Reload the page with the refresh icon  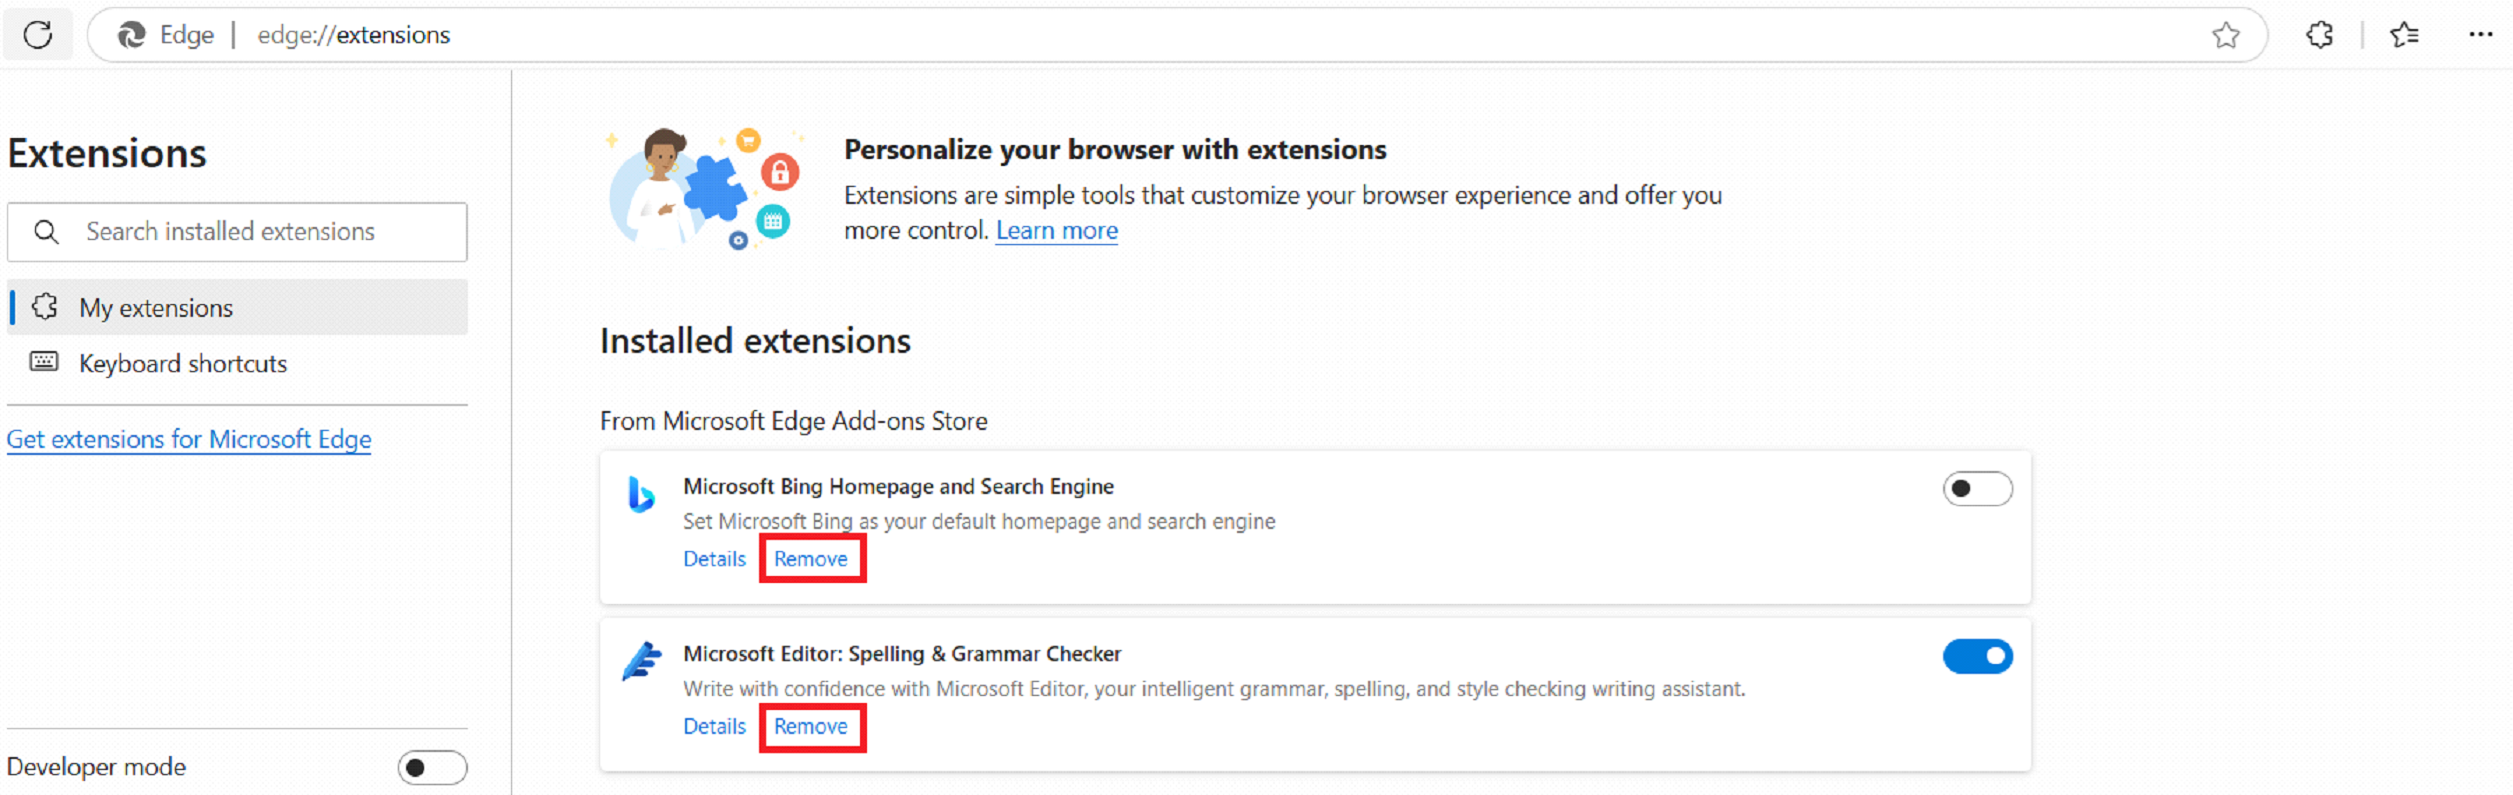38,35
